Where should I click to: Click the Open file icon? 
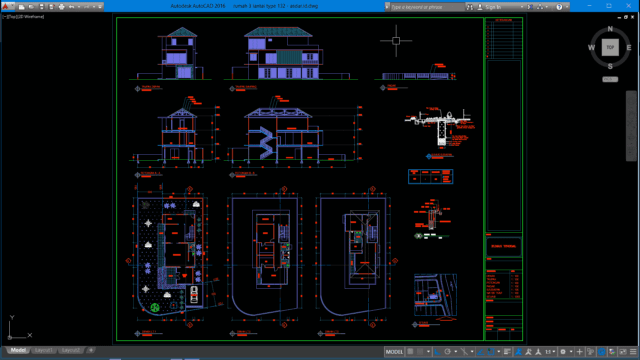coord(31,7)
